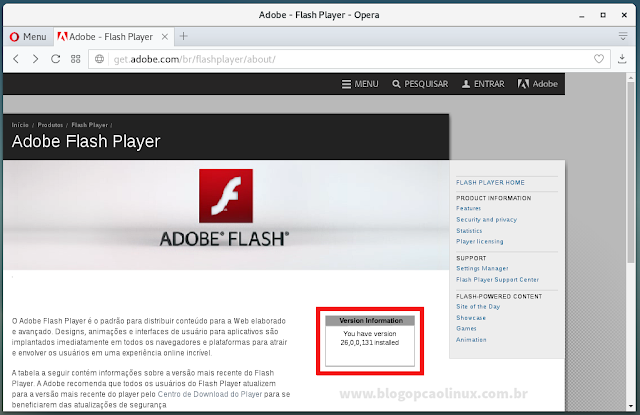
Task: Open Security and privacy link
Action: pyautogui.click(x=487, y=220)
